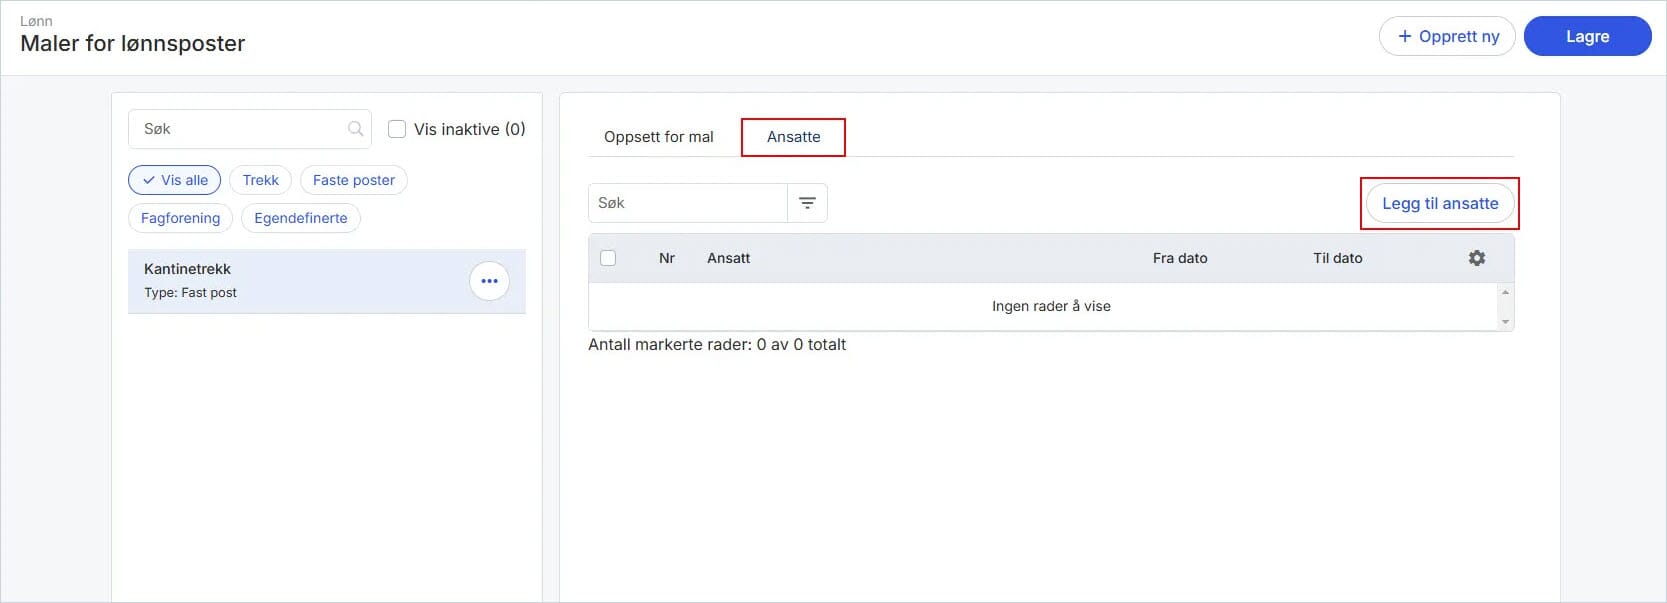Click scrollbar up arrow in employee table

pyautogui.click(x=1505, y=292)
